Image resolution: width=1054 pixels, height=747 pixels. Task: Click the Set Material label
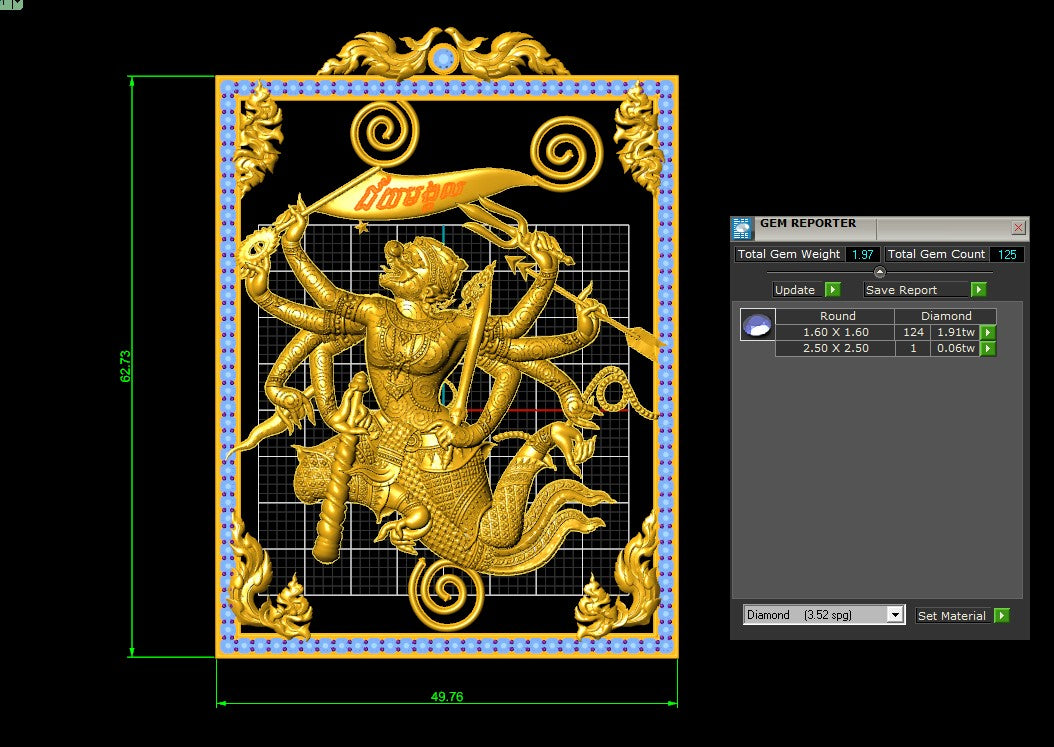(x=952, y=615)
